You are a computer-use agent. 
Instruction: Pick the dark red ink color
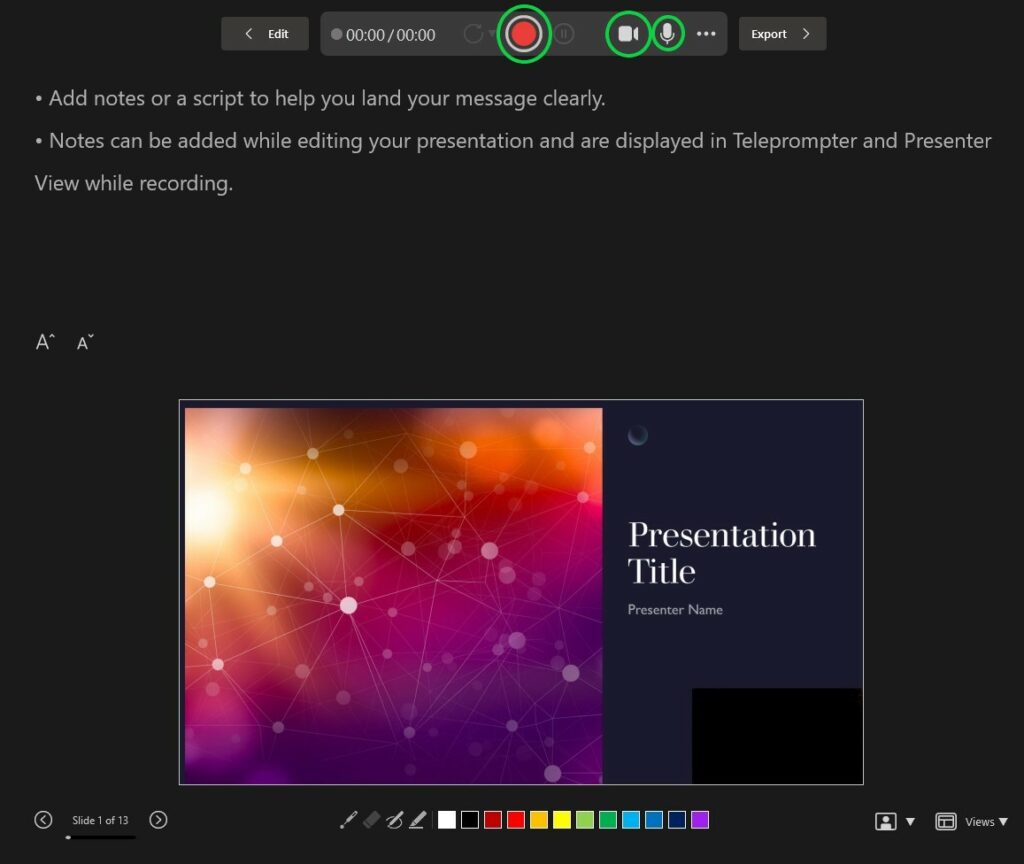coord(493,820)
